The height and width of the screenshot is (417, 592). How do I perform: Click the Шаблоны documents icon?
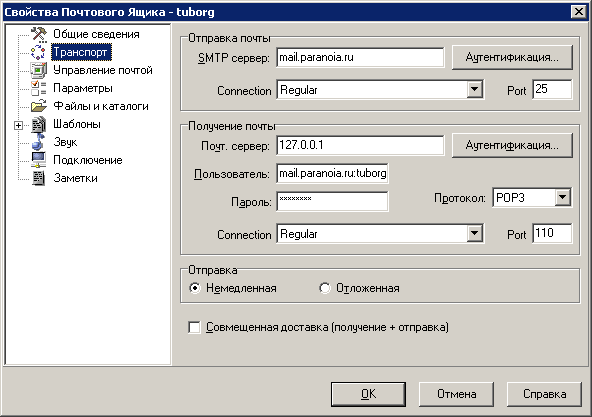[39, 125]
